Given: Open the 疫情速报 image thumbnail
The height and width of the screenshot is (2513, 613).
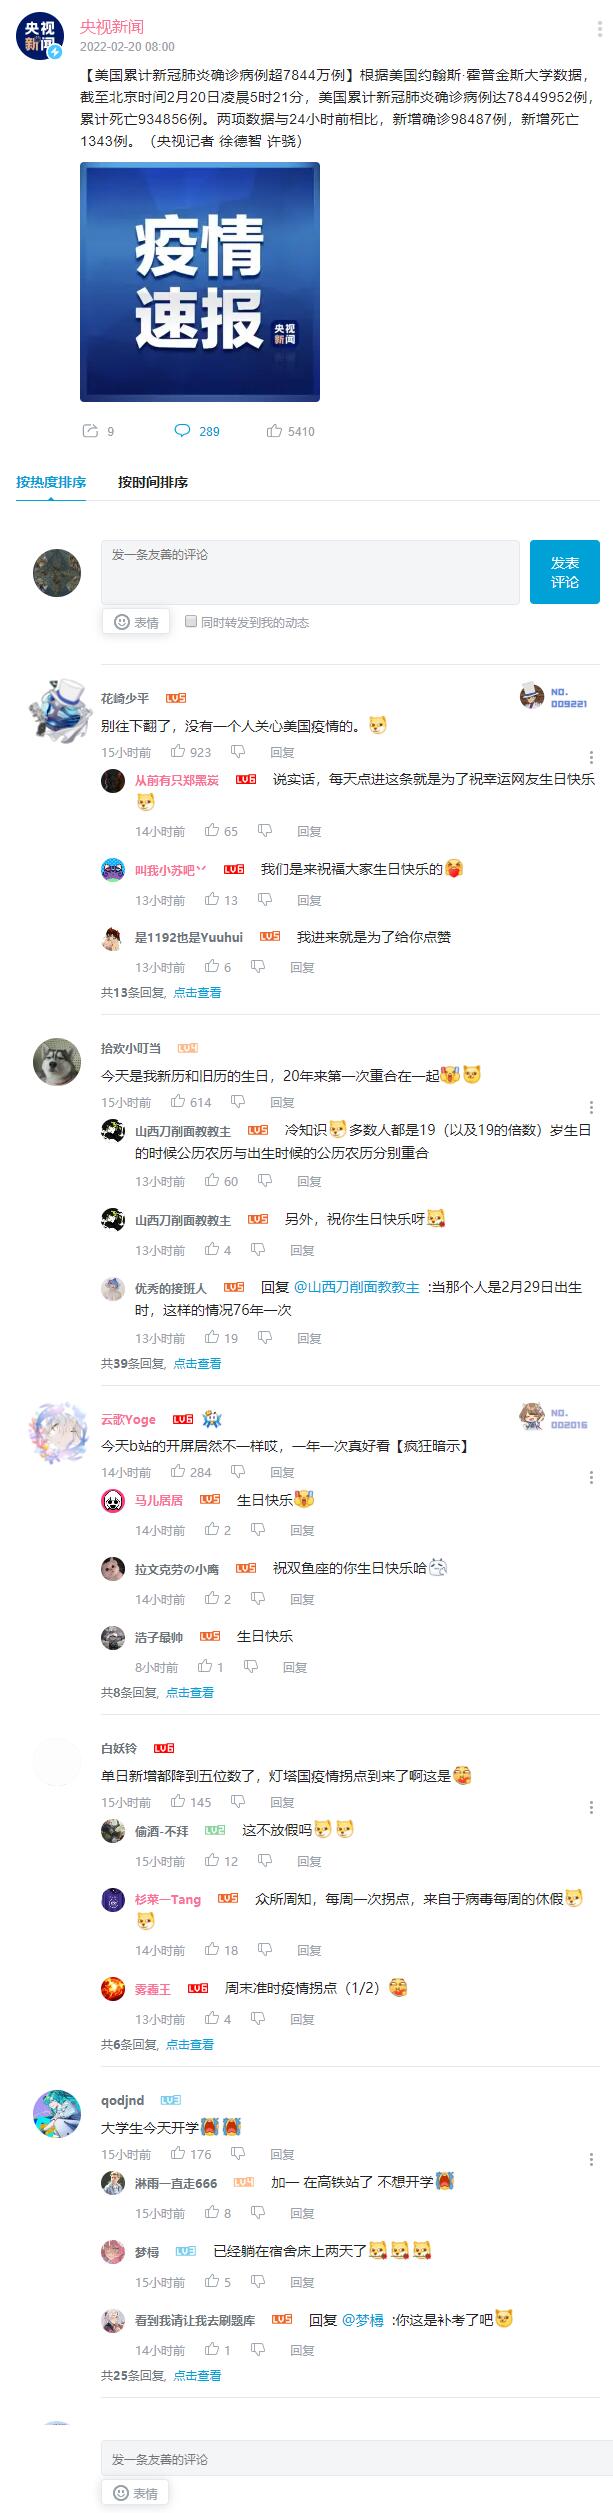Looking at the screenshot, I should (x=200, y=282).
